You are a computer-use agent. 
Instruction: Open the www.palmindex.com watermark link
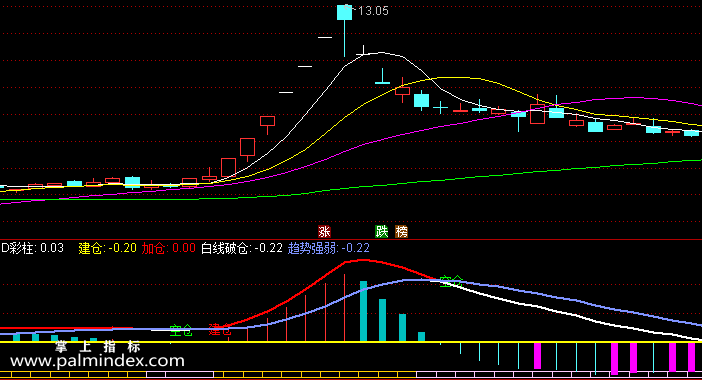point(97,361)
